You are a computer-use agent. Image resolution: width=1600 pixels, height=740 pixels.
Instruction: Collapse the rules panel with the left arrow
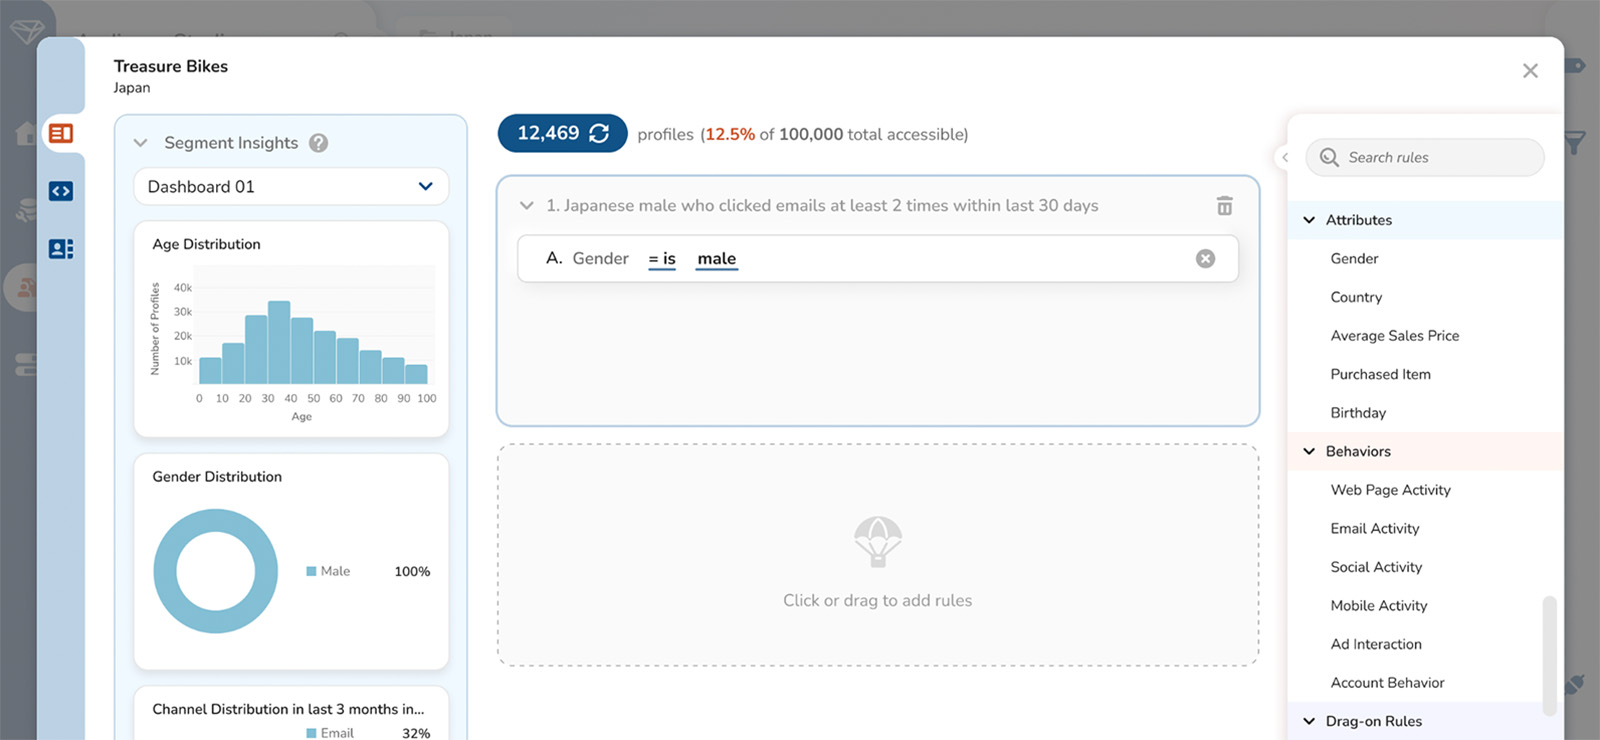click(x=1285, y=157)
